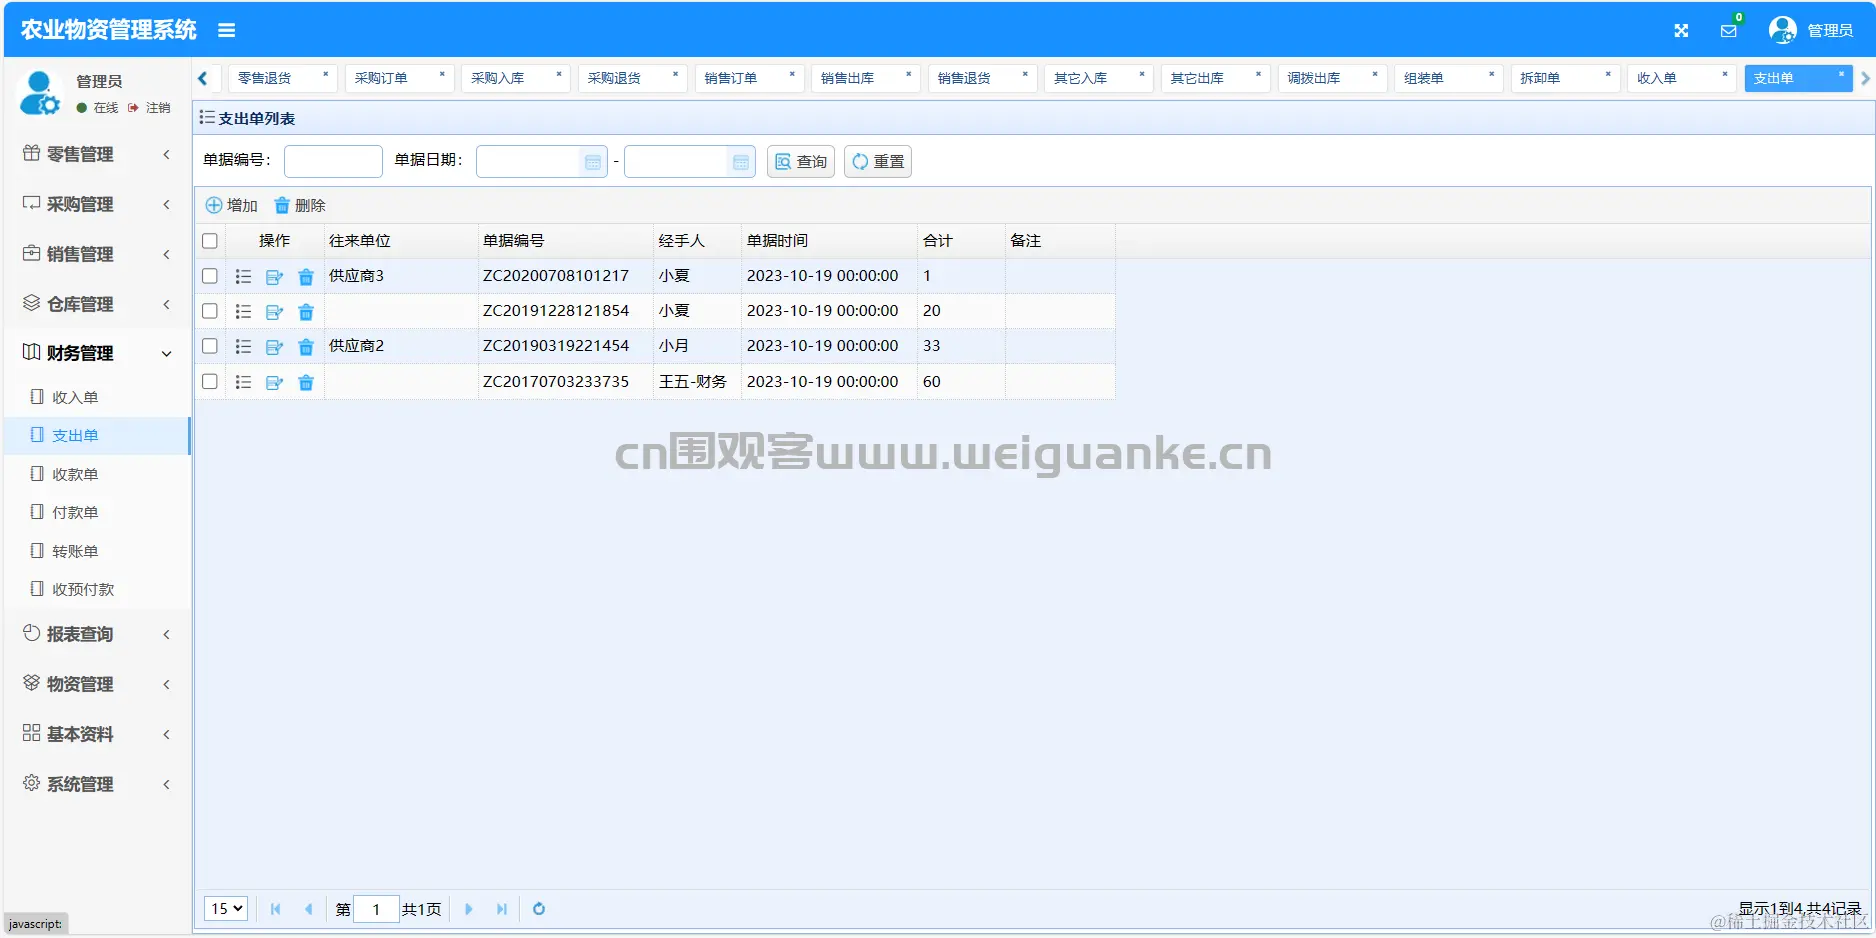The width and height of the screenshot is (1876, 938).
Task: Expand 采购管理 sidebar menu
Action: (x=96, y=204)
